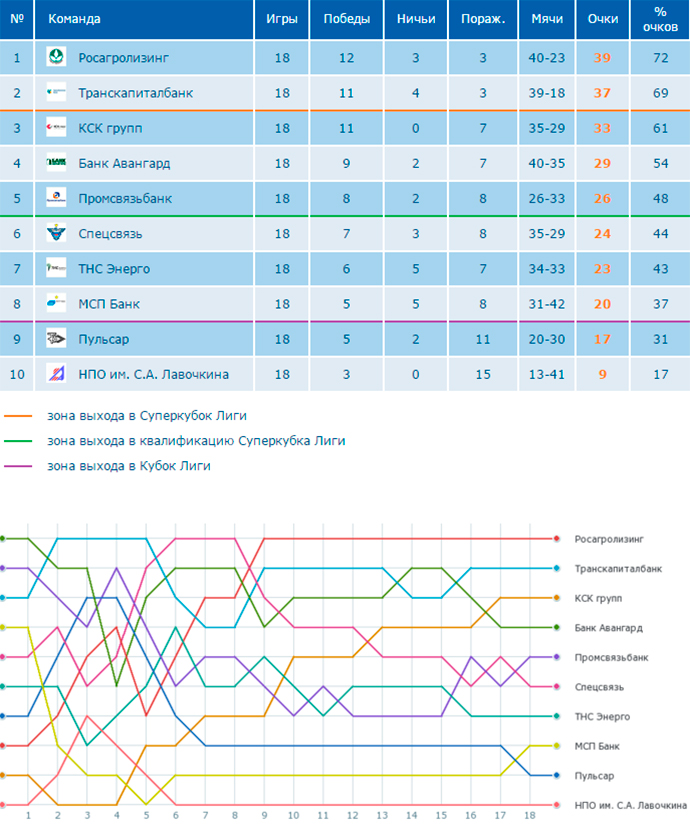Click Росагролизинг label in chart legend
Viewport: 690px width, 834px height.
click(x=609, y=539)
